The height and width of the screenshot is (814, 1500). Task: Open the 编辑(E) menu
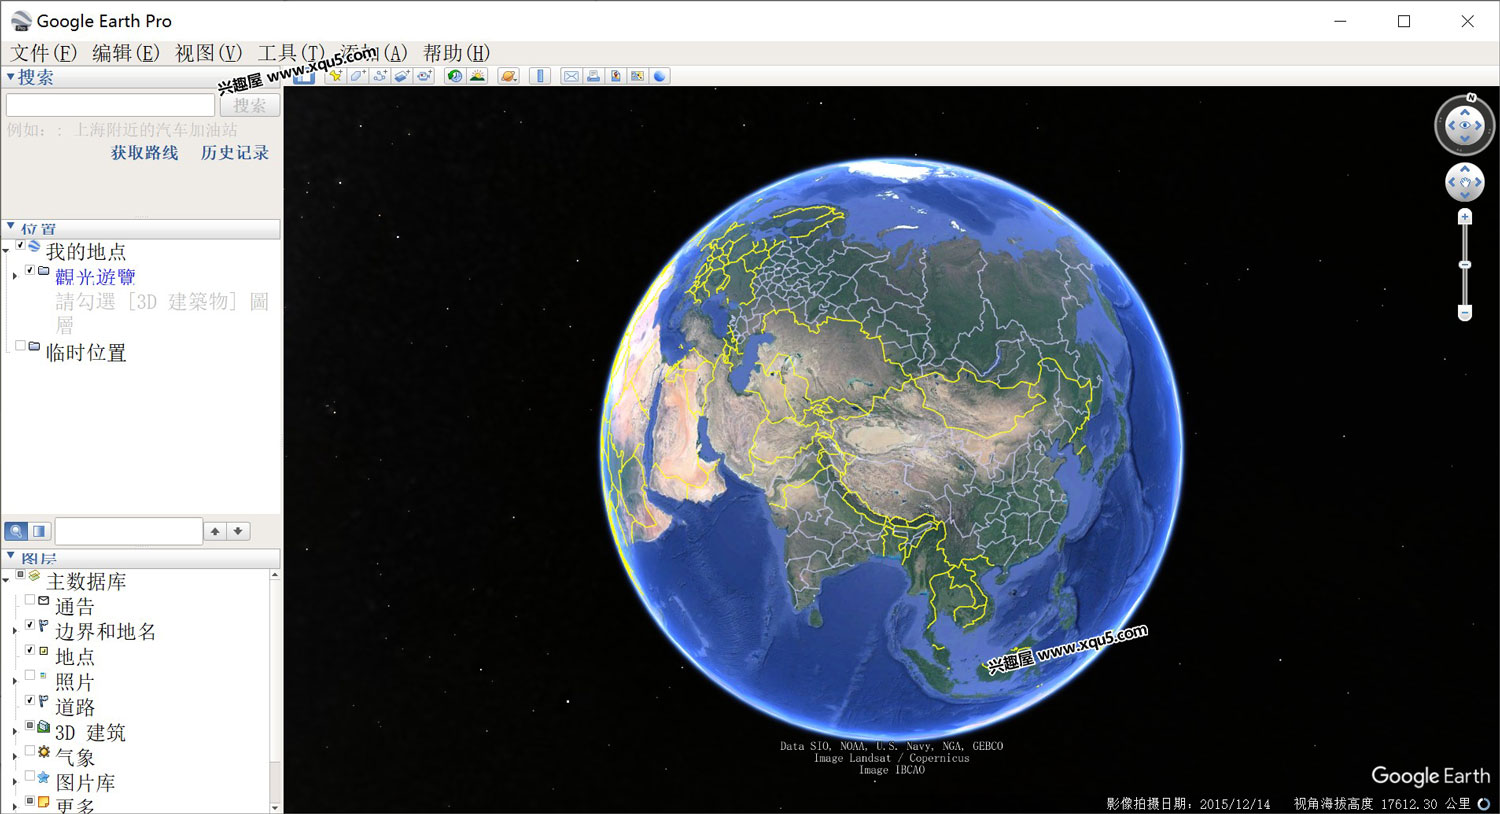pyautogui.click(x=126, y=53)
